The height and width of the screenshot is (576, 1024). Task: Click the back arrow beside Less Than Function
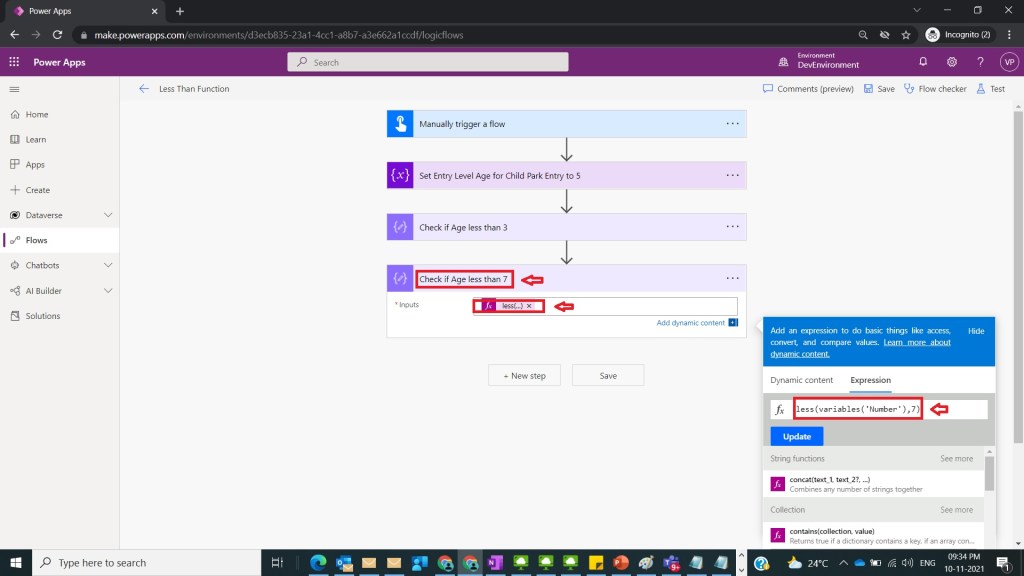coord(144,89)
